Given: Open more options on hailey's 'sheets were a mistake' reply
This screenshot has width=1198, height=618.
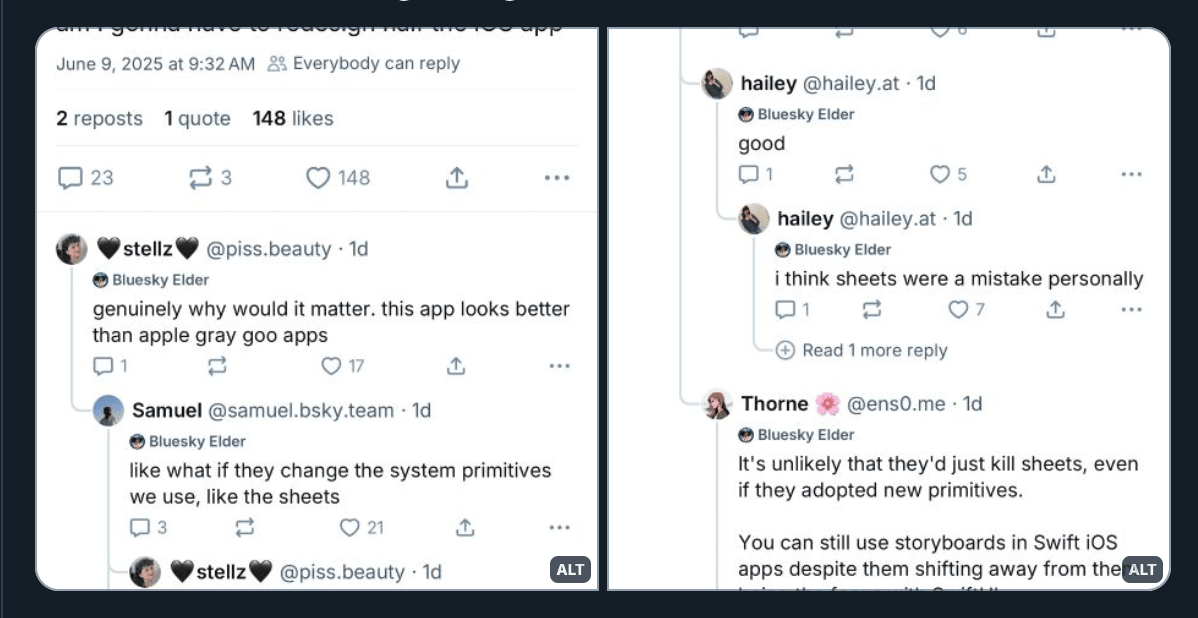Looking at the screenshot, I should (1131, 310).
